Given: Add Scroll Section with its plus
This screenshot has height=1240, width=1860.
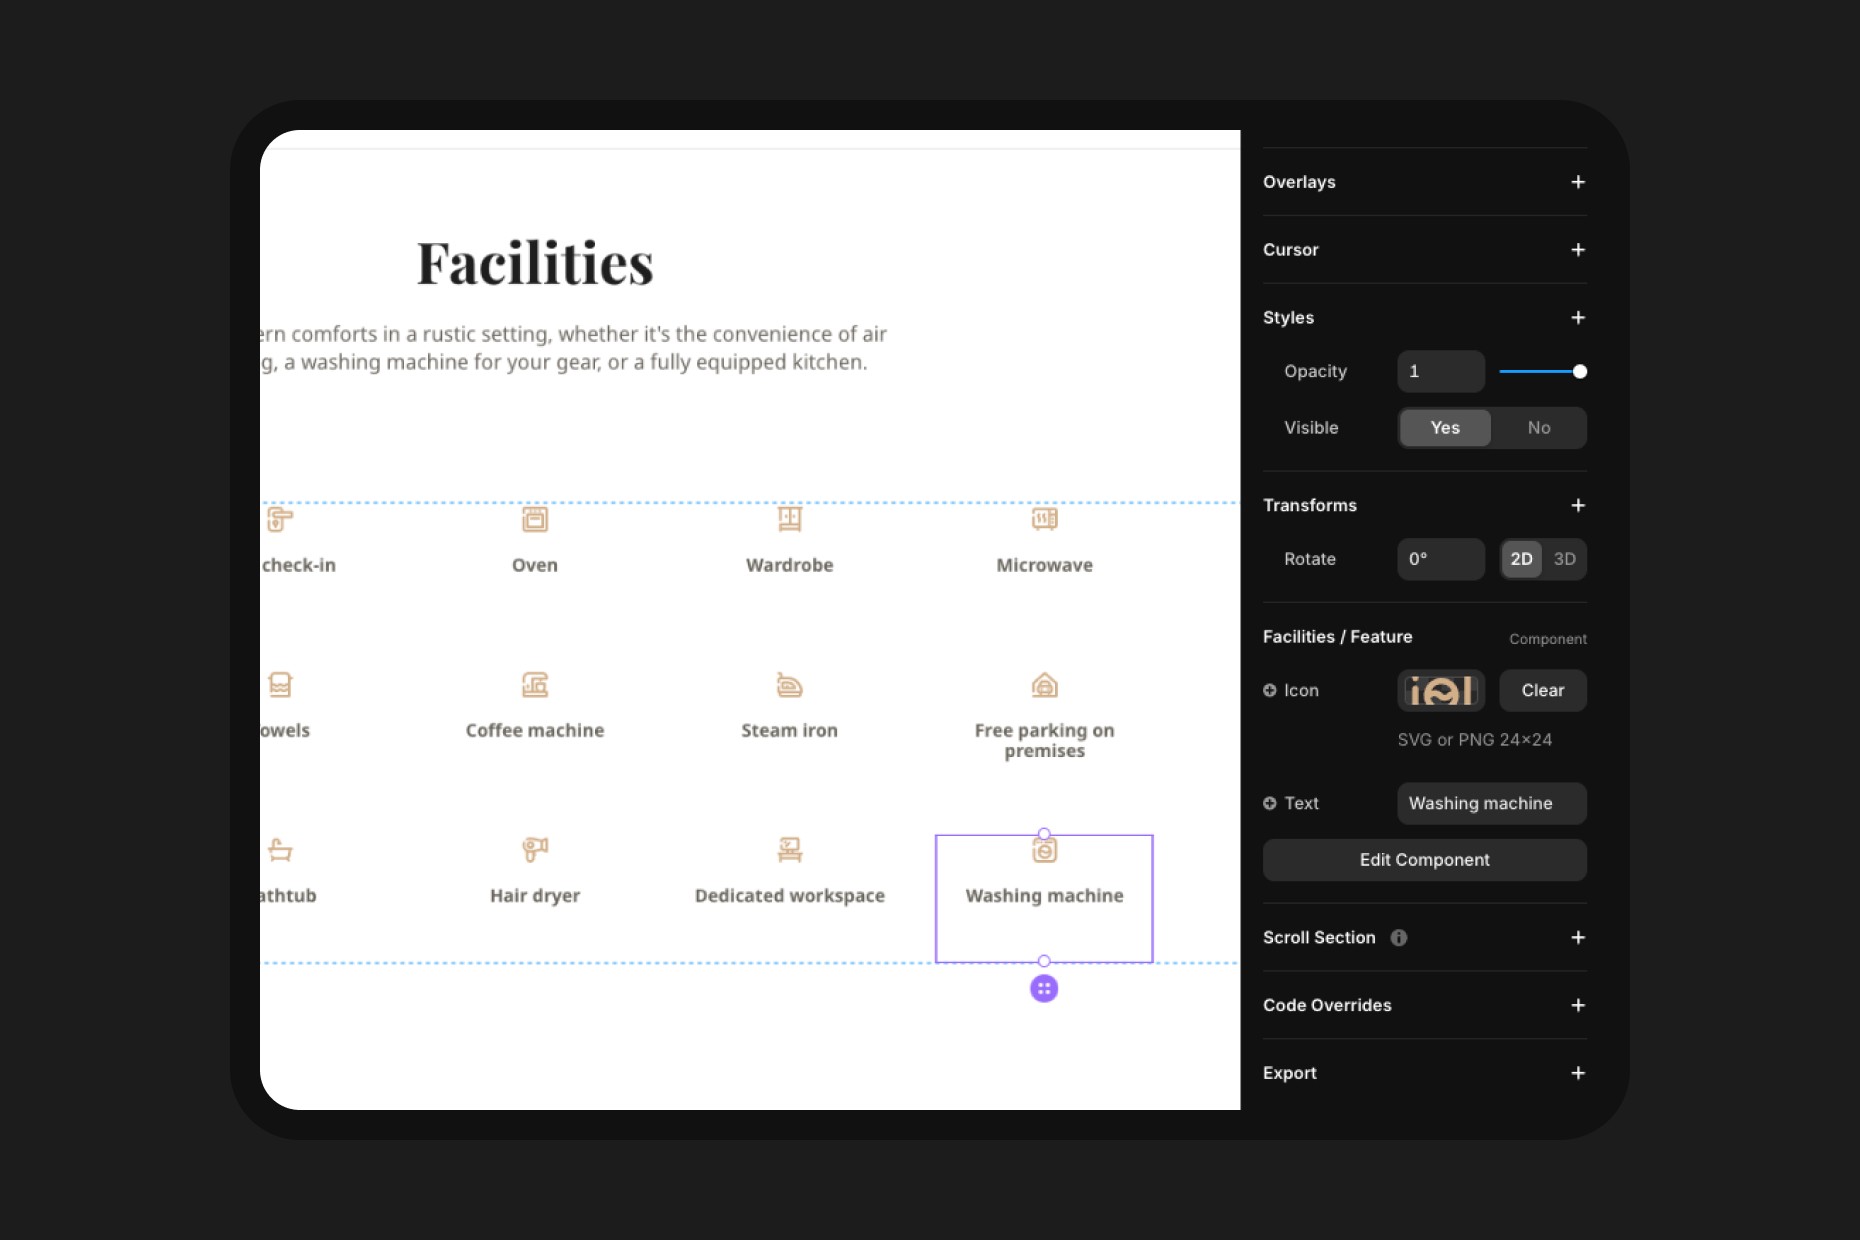Looking at the screenshot, I should (1578, 938).
